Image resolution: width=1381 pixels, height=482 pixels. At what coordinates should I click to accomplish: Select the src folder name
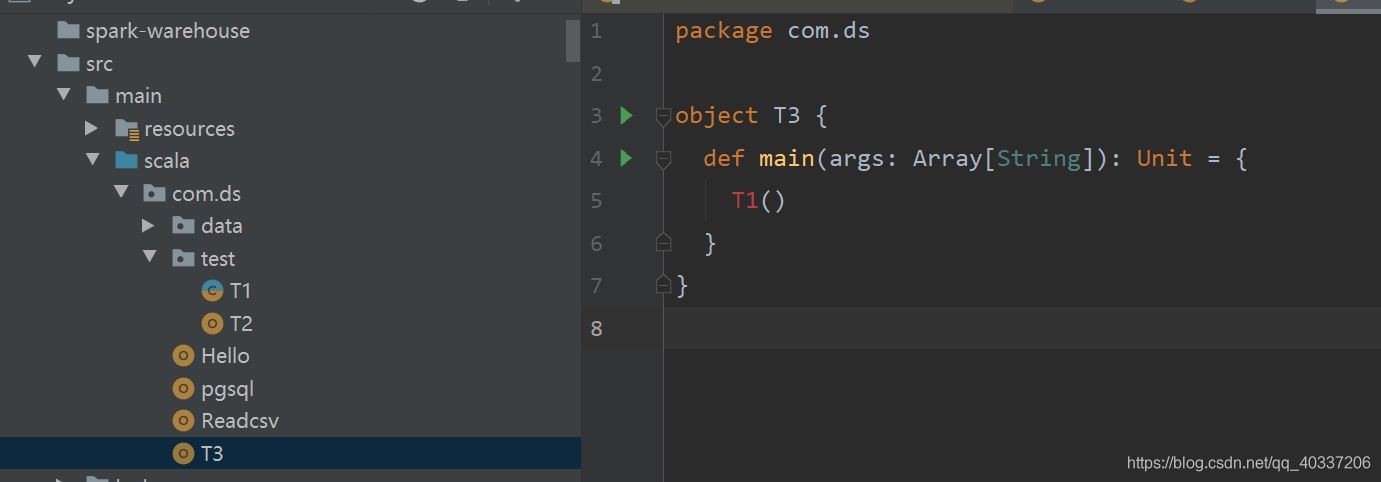[99, 64]
